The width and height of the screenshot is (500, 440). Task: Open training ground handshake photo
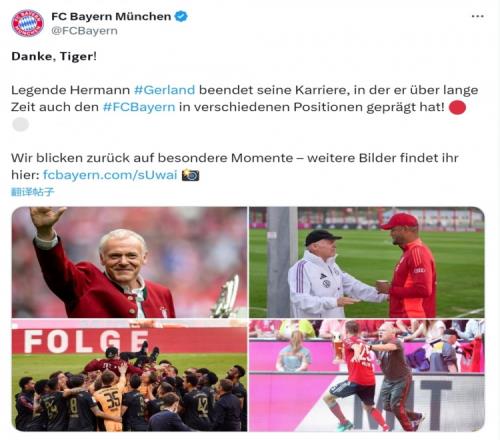367,262
